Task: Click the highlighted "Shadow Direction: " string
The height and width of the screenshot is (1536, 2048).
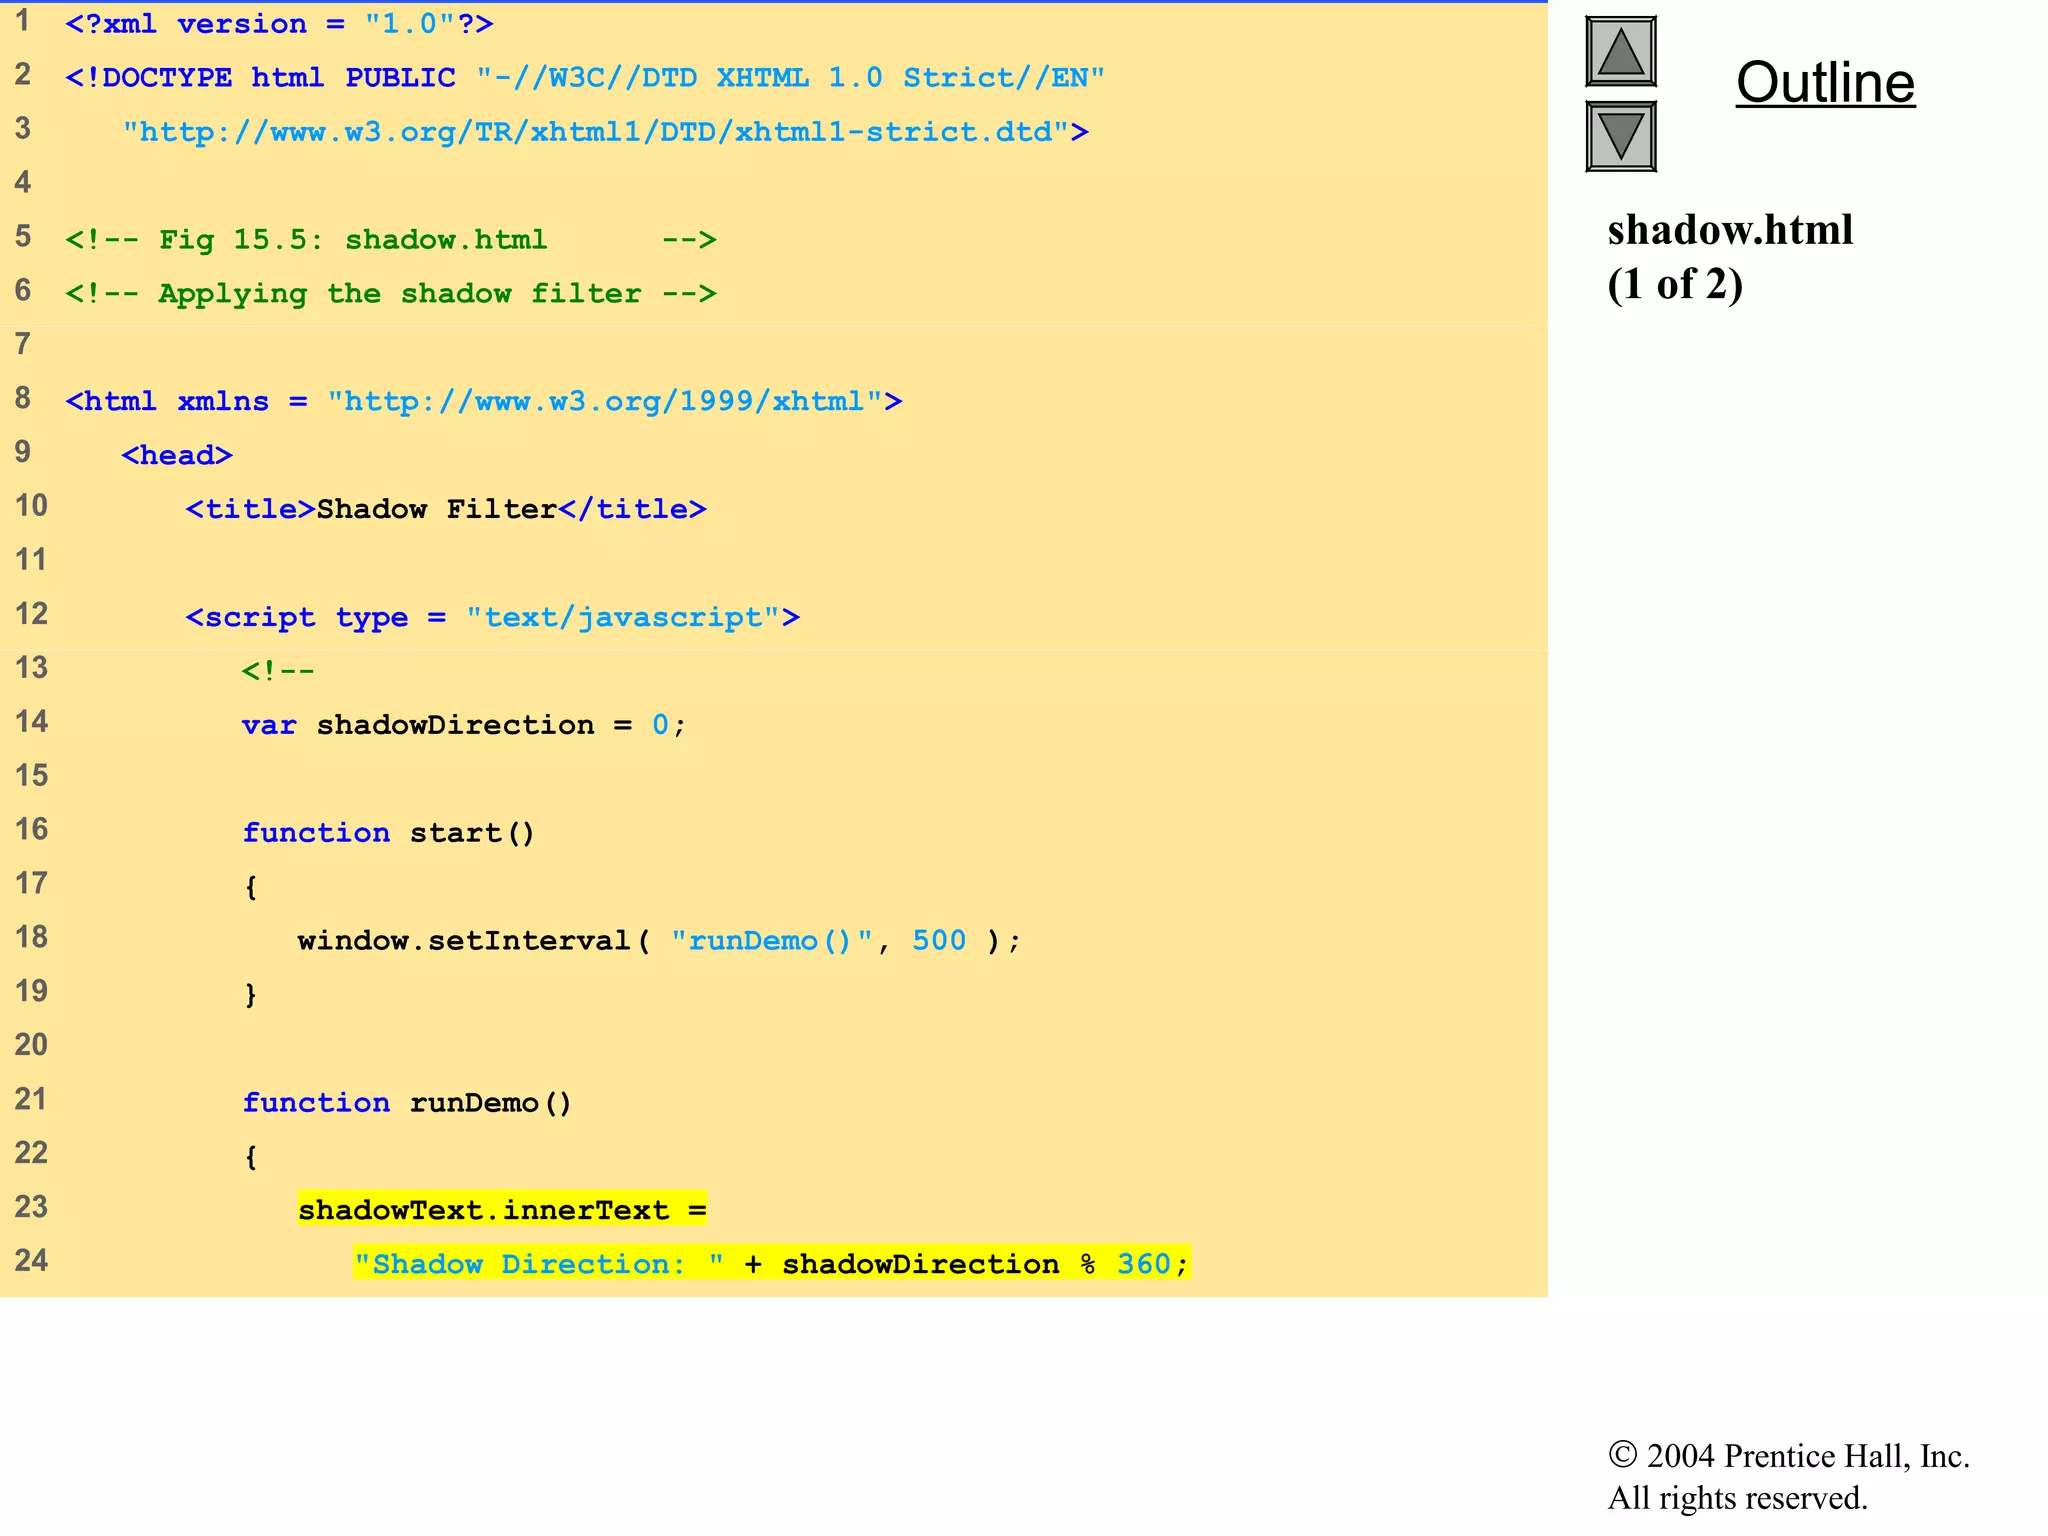Action: (x=539, y=1265)
